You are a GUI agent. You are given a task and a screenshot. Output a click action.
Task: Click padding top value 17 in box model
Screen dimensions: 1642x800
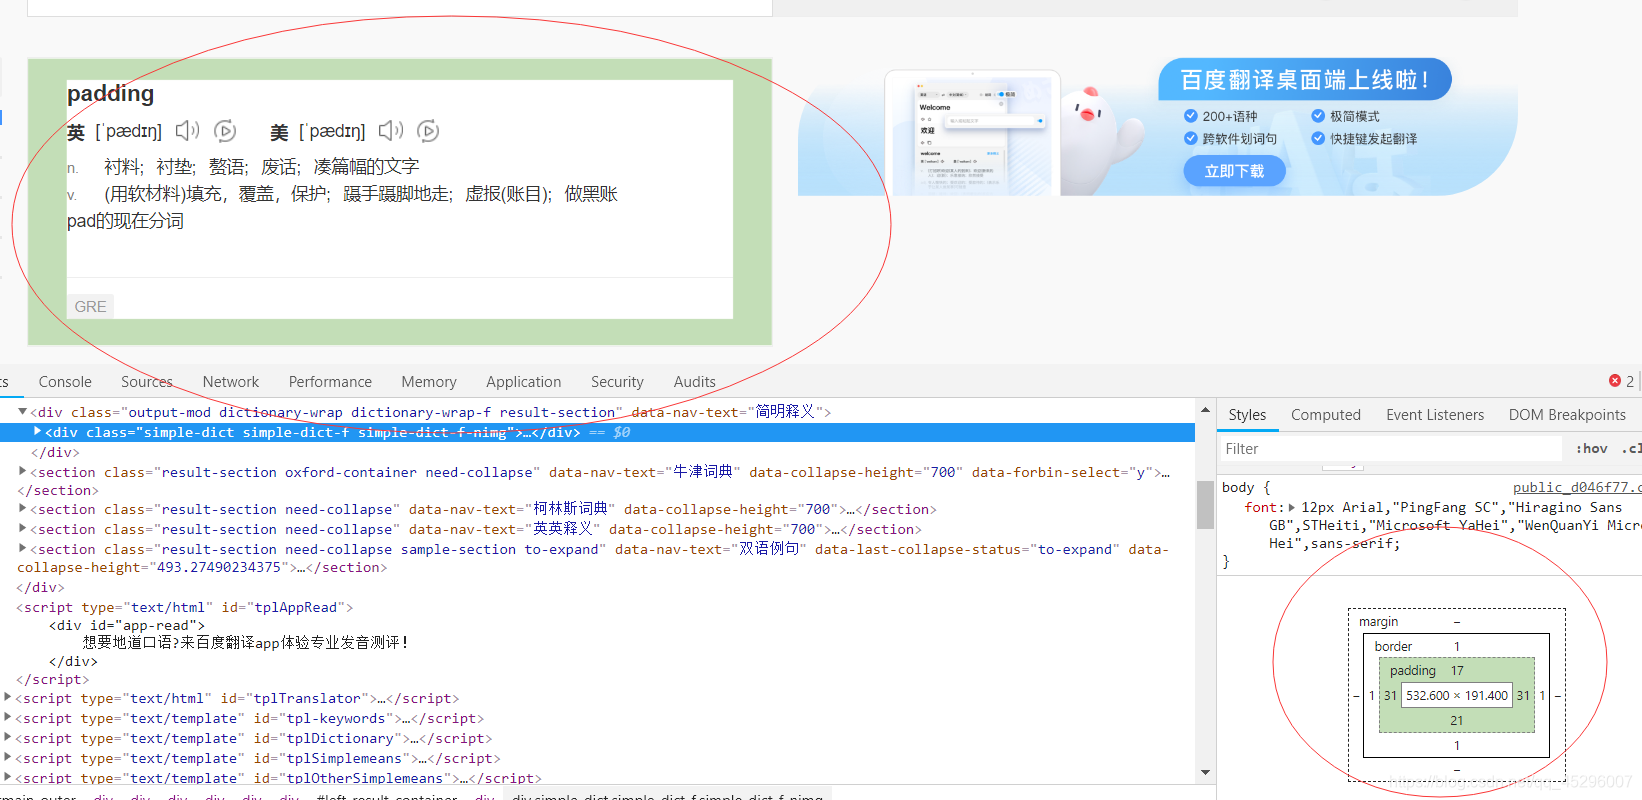[1457, 671]
